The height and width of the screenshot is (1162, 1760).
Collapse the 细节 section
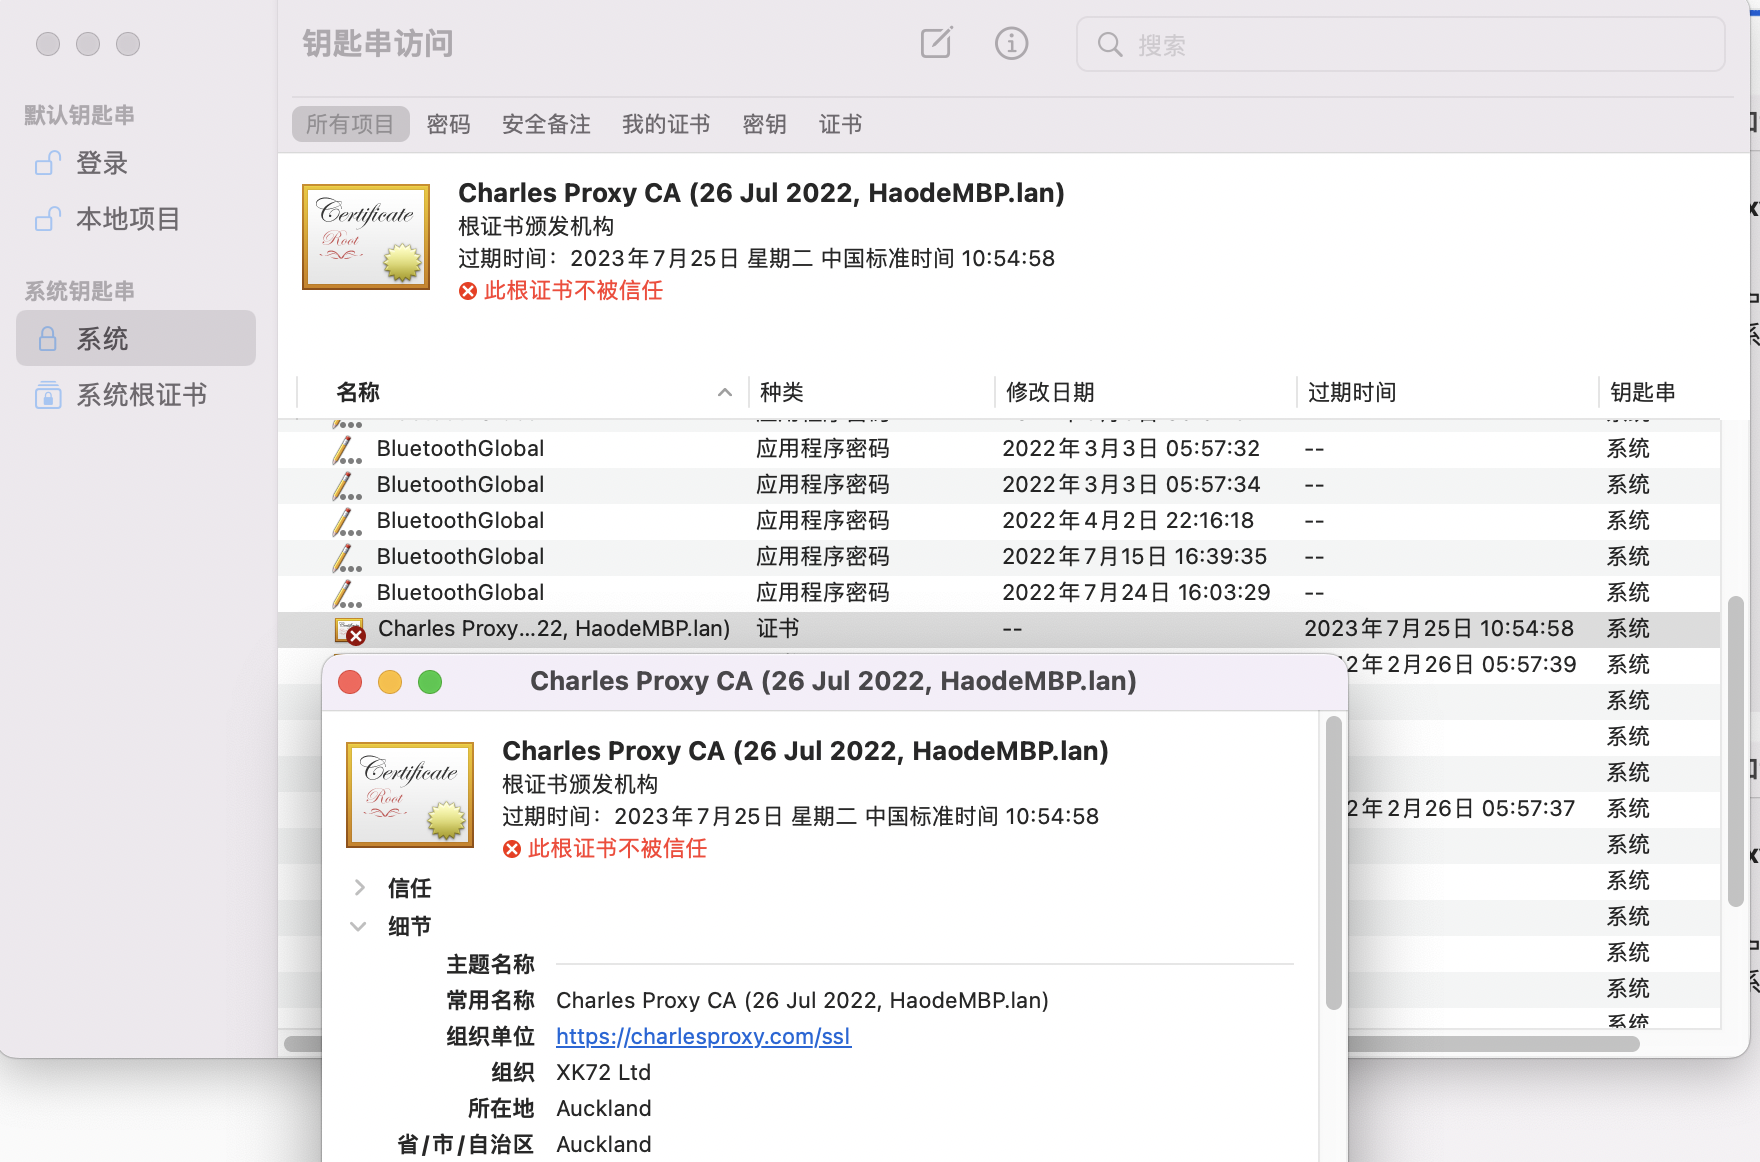(x=358, y=926)
